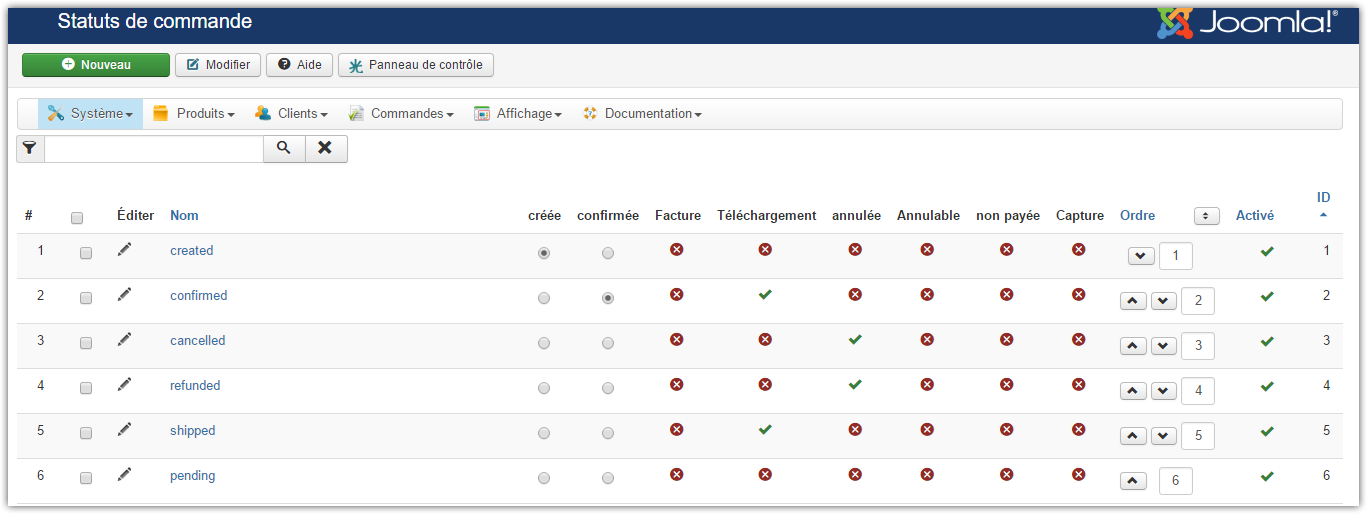Expand the Produits dropdown menu

[194, 114]
